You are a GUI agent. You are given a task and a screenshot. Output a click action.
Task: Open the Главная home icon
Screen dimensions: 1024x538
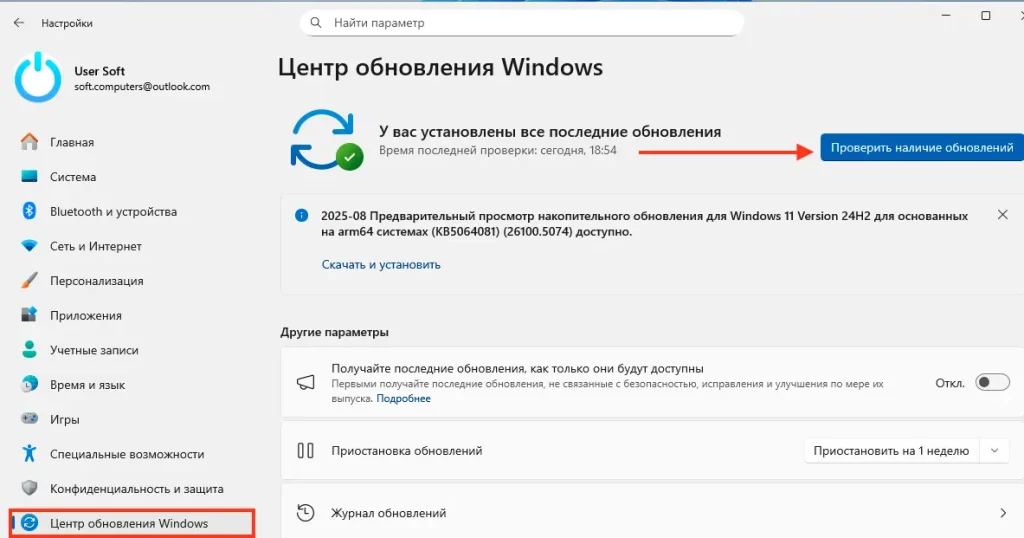click(x=29, y=142)
